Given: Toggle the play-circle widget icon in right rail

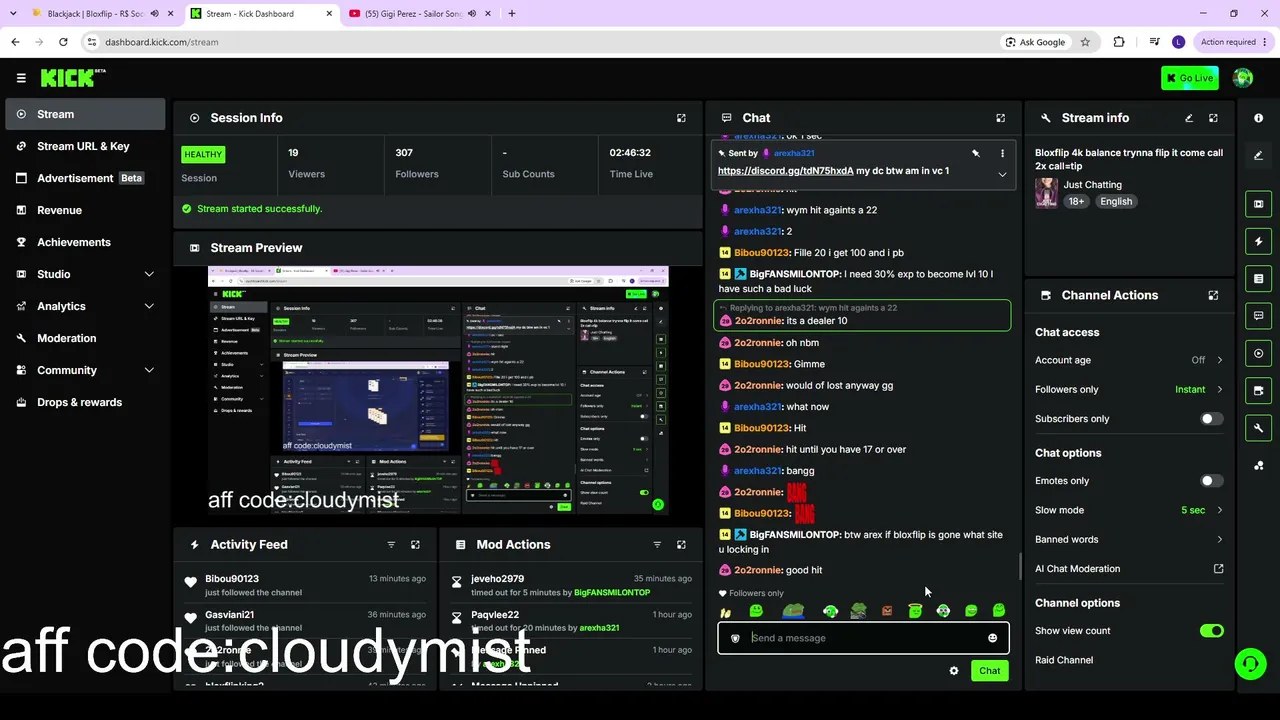Looking at the screenshot, I should (1259, 353).
